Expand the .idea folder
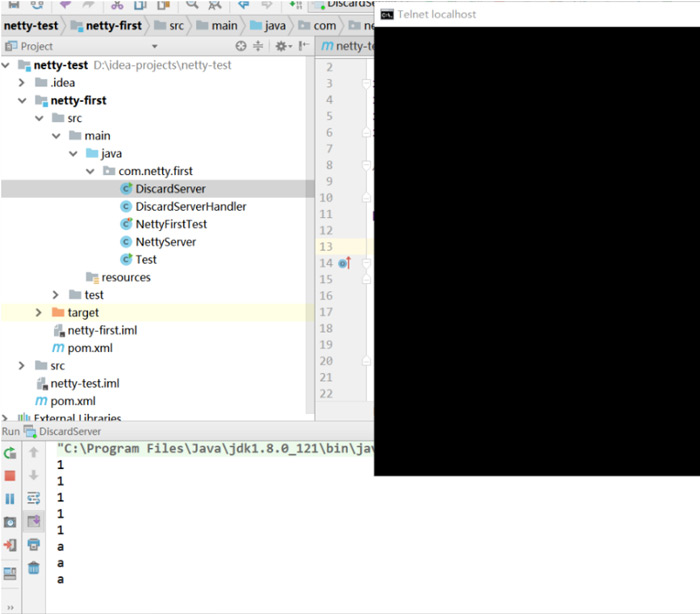The height and width of the screenshot is (614, 700). [21, 83]
